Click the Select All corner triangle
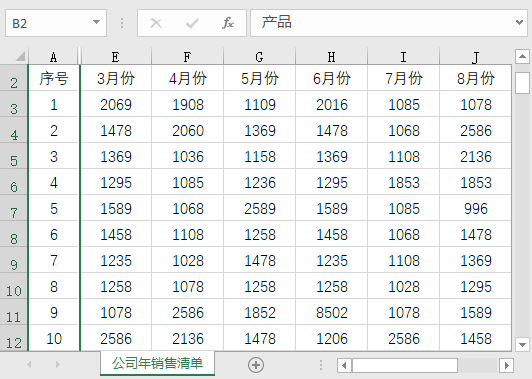This screenshot has width=532, height=379. (20, 56)
